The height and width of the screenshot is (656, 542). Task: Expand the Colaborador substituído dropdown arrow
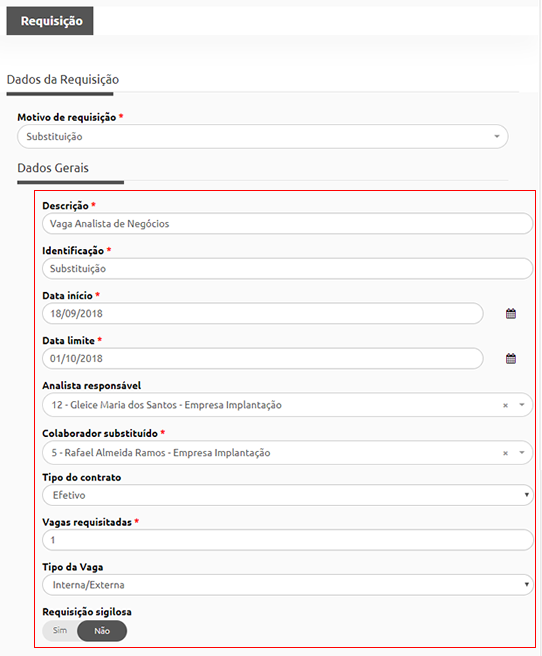pos(522,452)
